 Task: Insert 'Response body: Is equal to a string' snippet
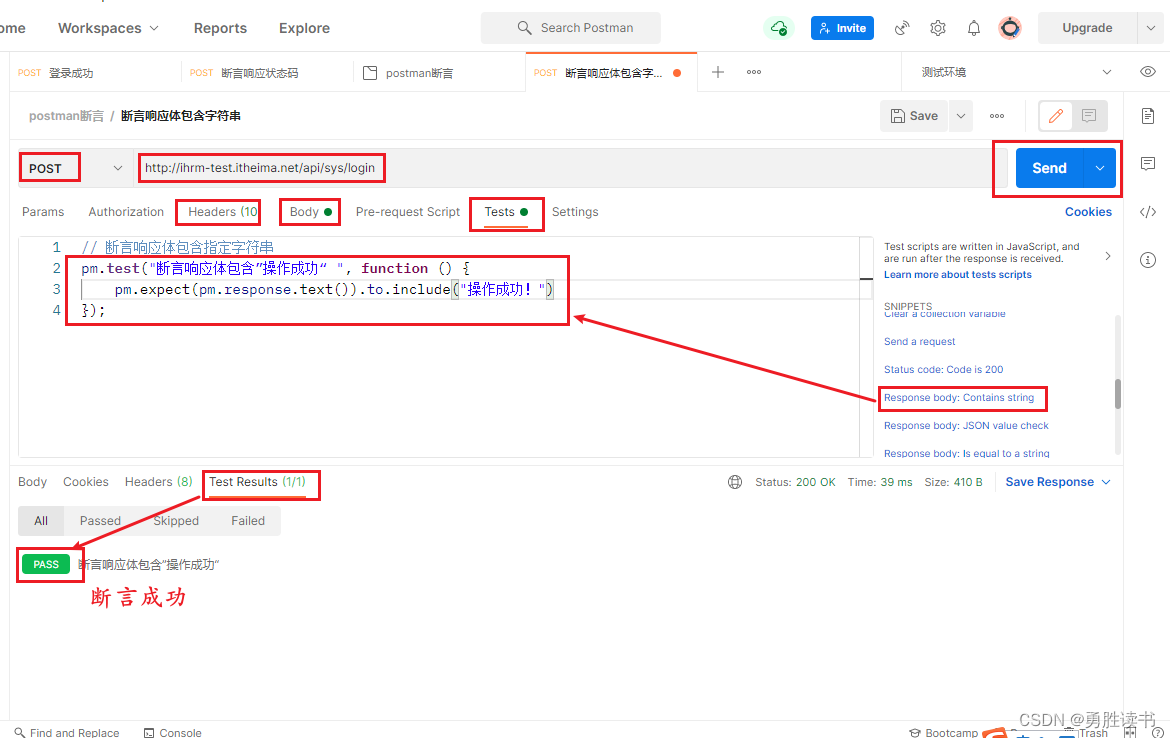coord(966,453)
